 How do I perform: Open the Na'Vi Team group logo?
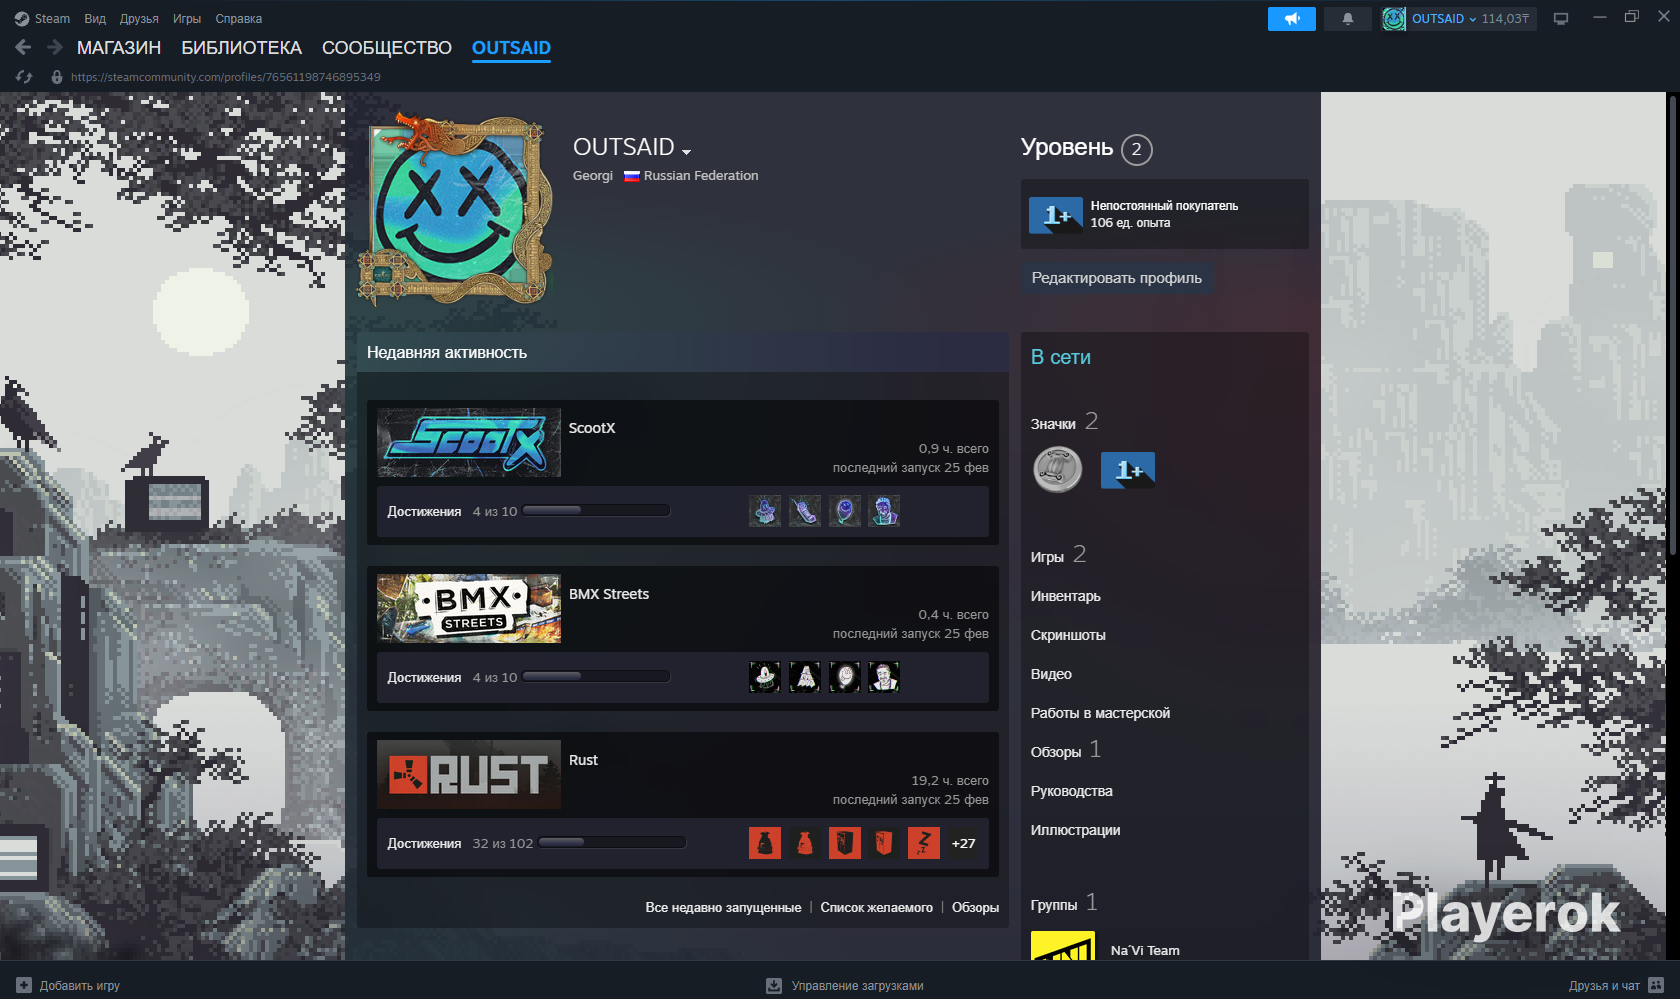[1063, 946]
